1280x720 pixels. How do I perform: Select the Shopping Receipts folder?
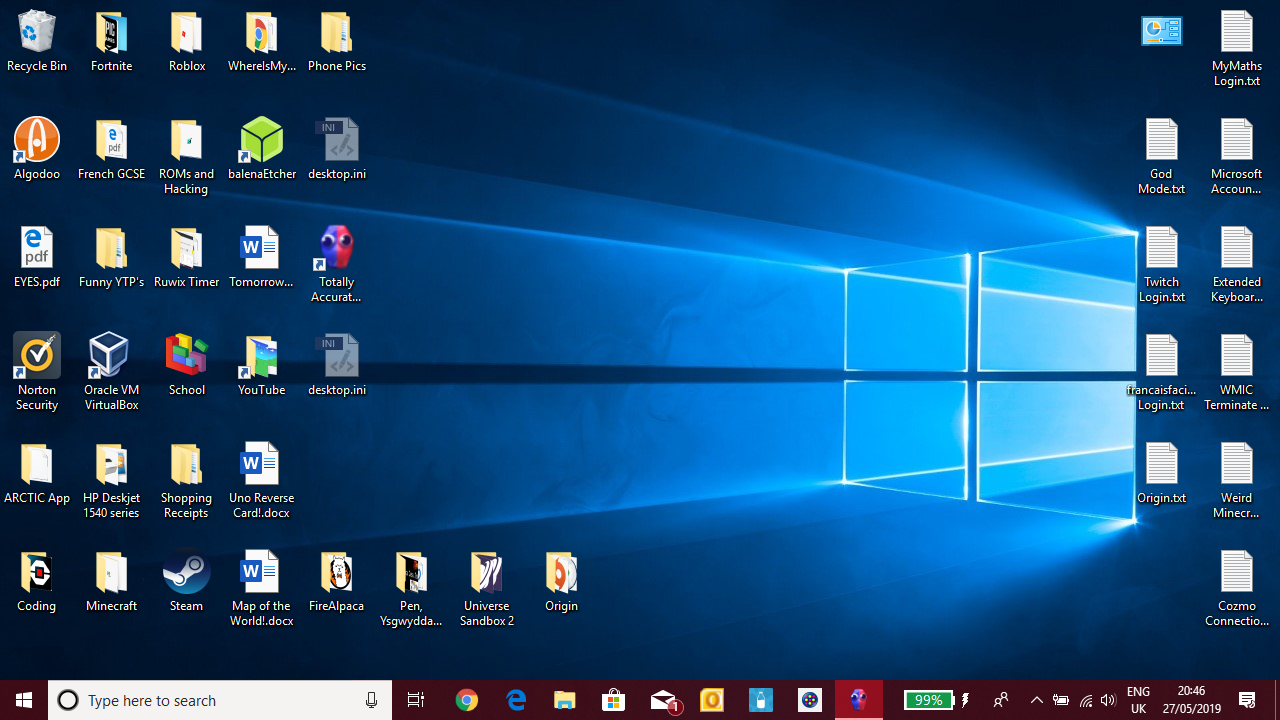[187, 481]
